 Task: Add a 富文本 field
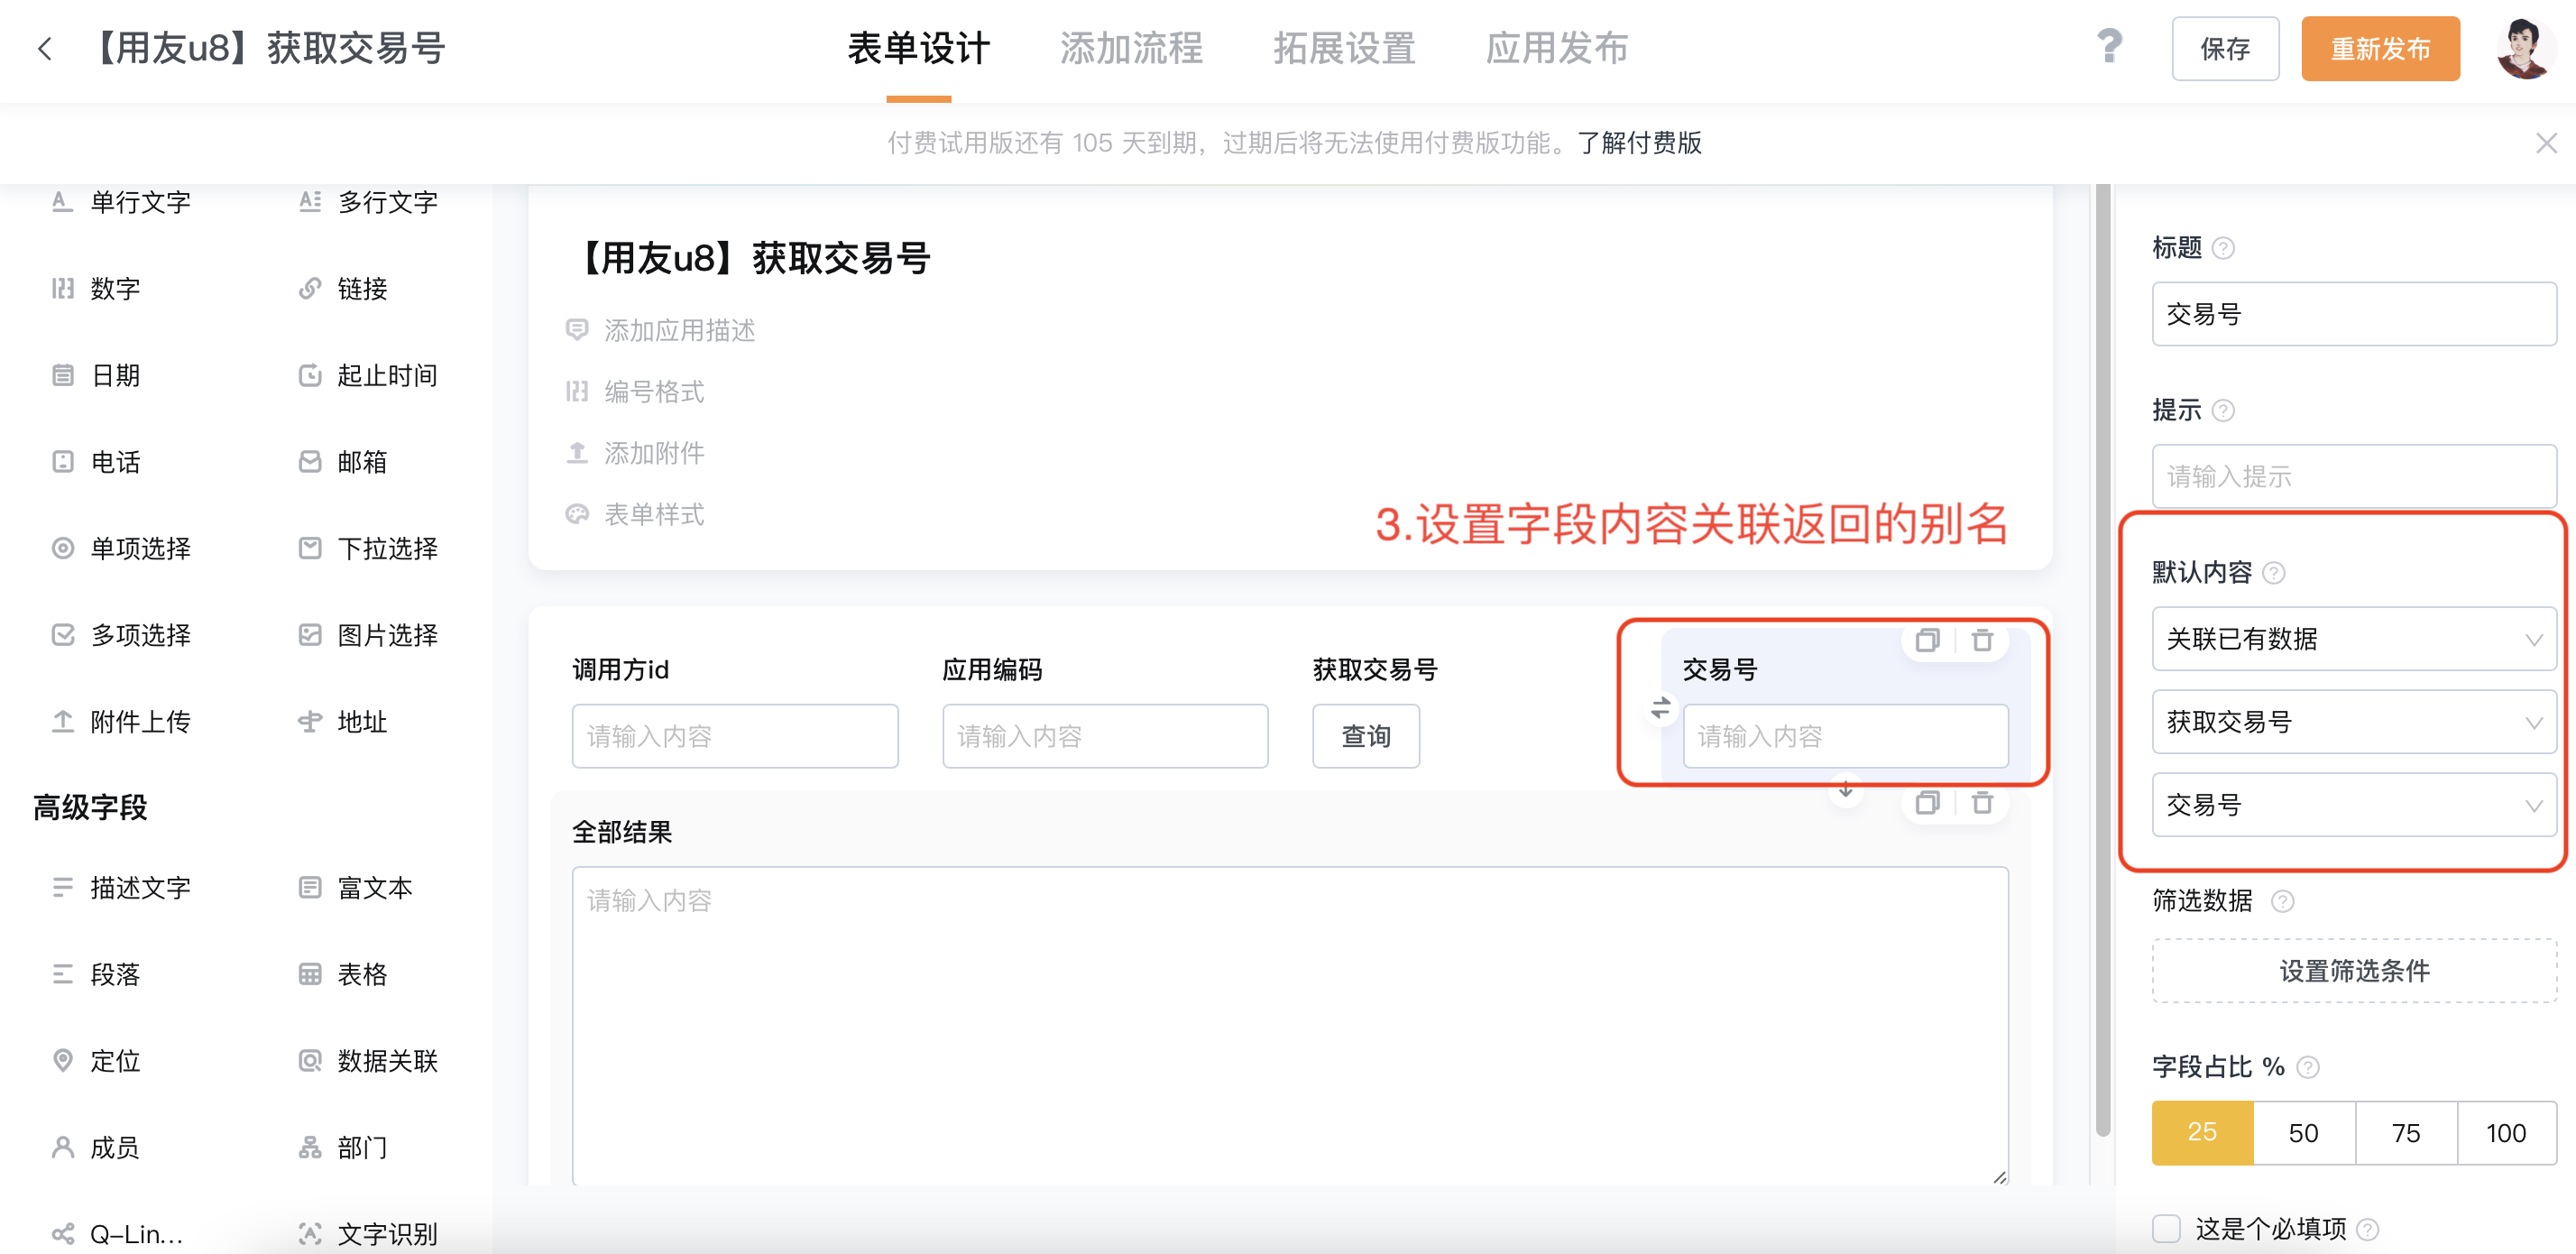[356, 887]
